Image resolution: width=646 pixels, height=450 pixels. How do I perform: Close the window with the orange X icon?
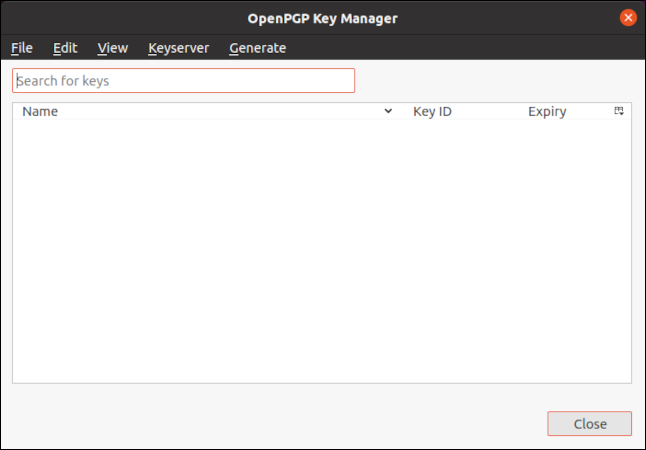click(x=628, y=18)
